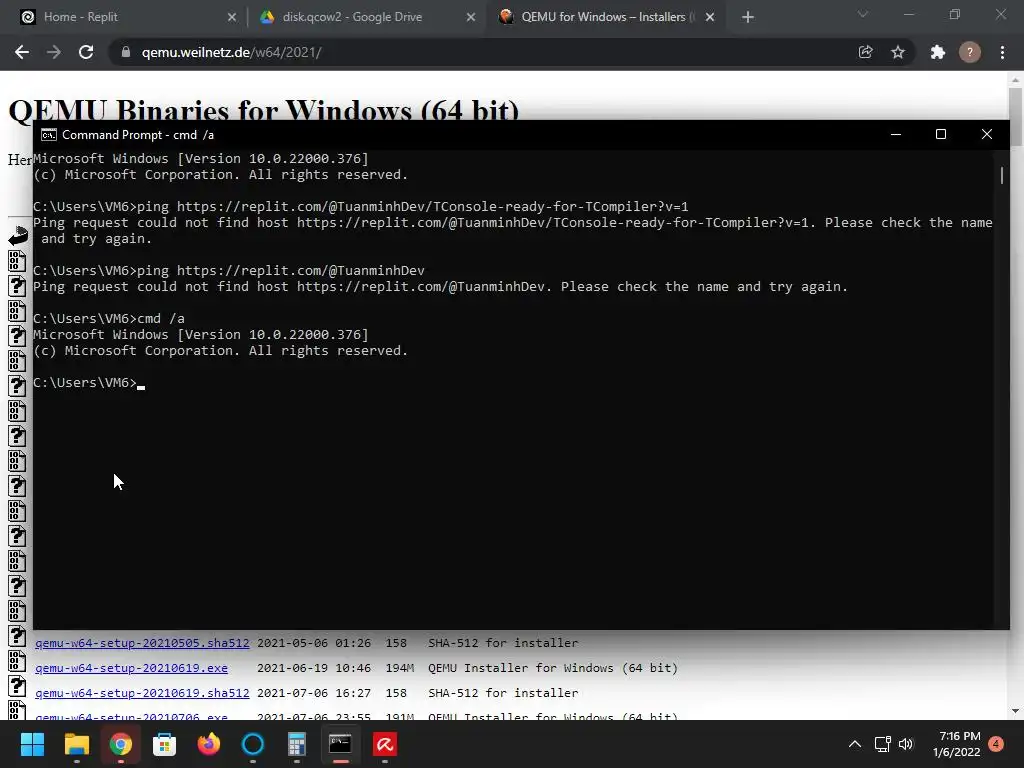View site security lock info
Image resolution: width=1024 pixels, height=768 pixels.
pos(125,52)
